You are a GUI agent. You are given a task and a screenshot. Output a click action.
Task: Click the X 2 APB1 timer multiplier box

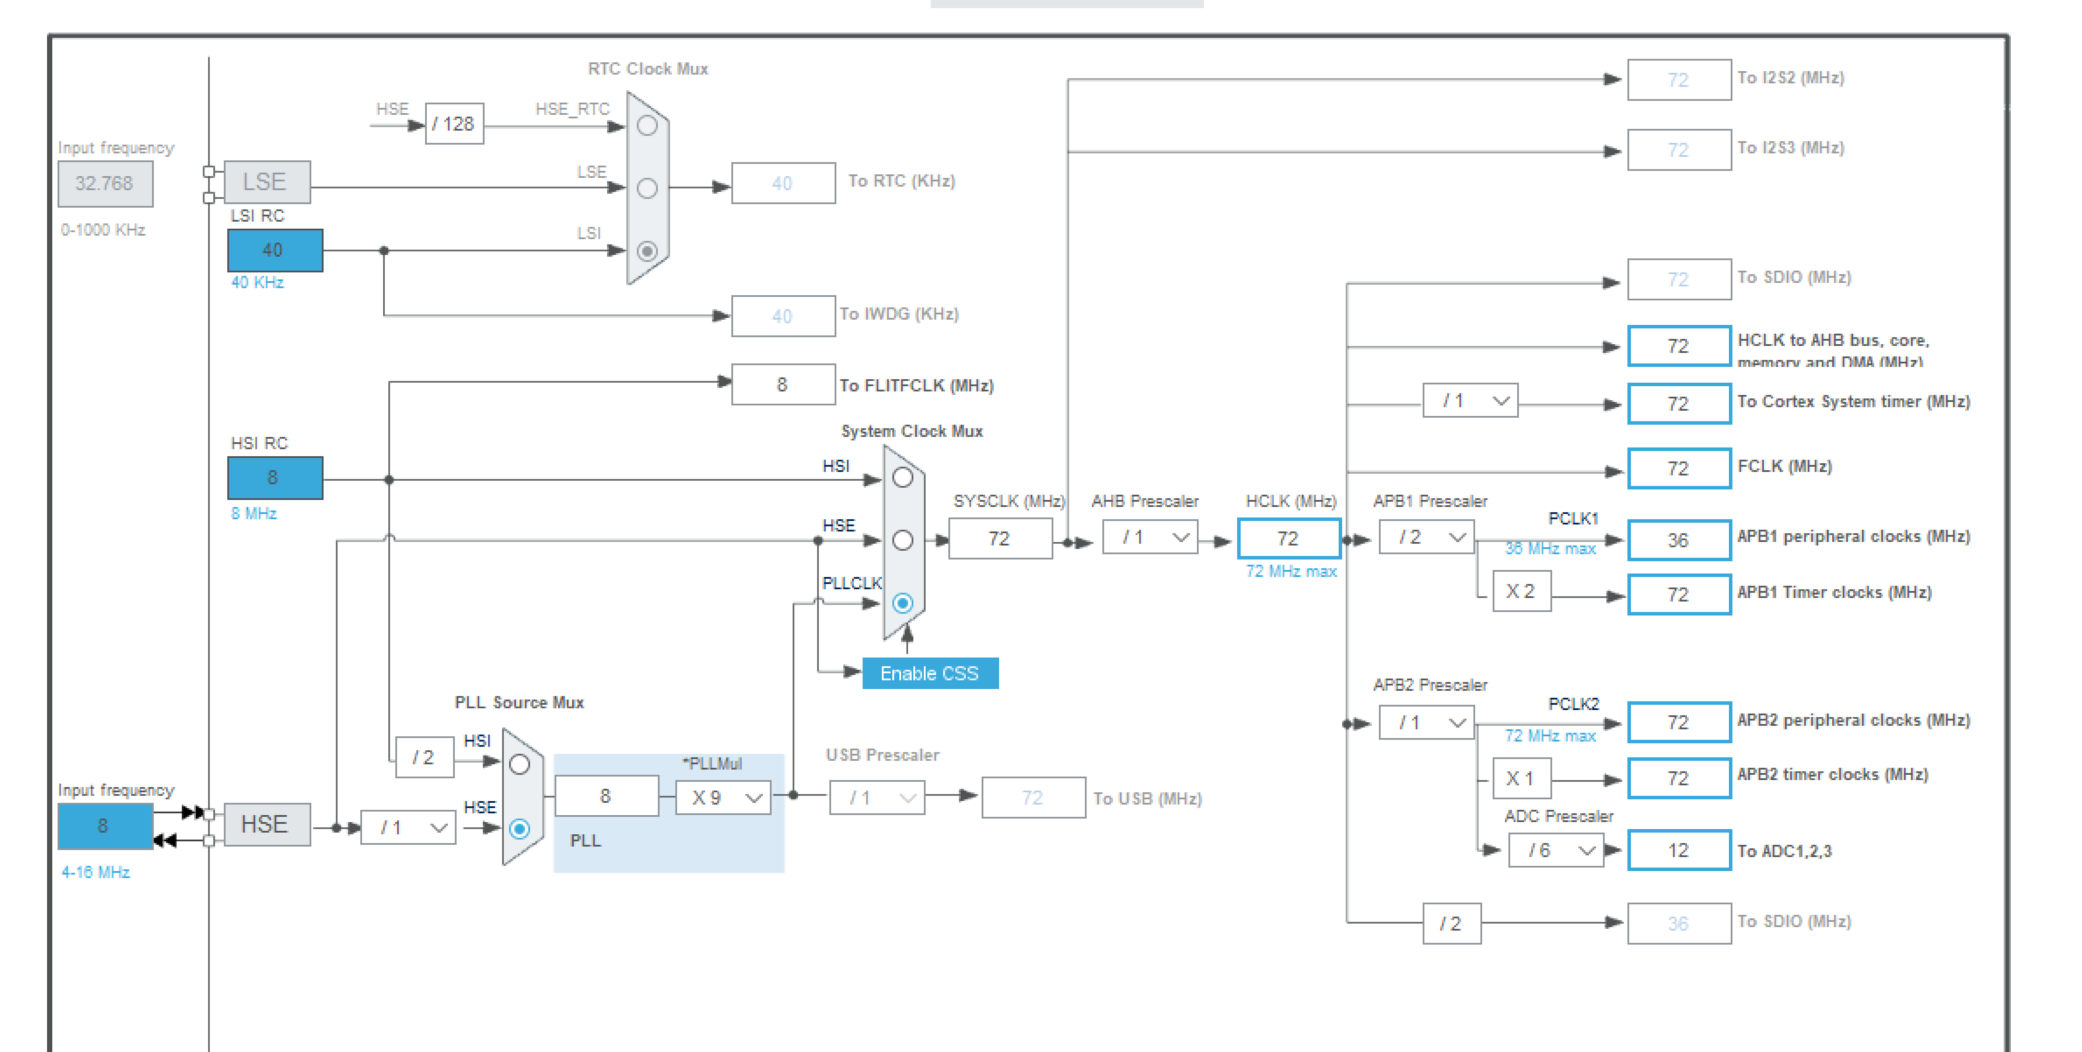click(x=1522, y=591)
